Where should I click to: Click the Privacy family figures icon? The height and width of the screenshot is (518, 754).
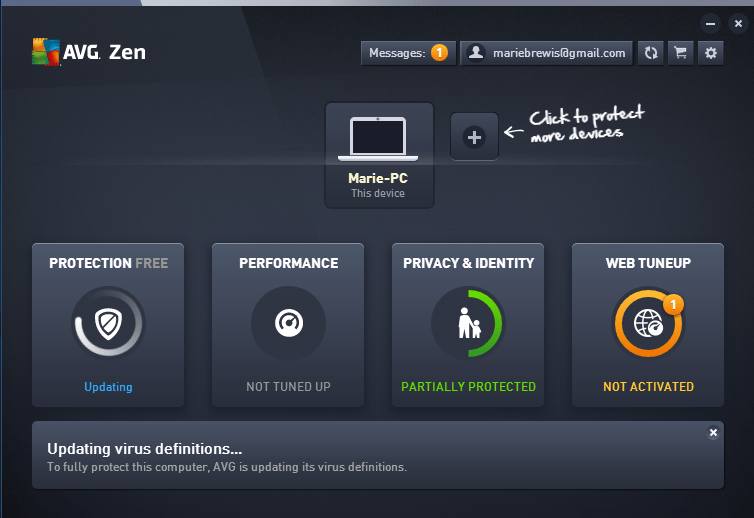click(x=468, y=323)
